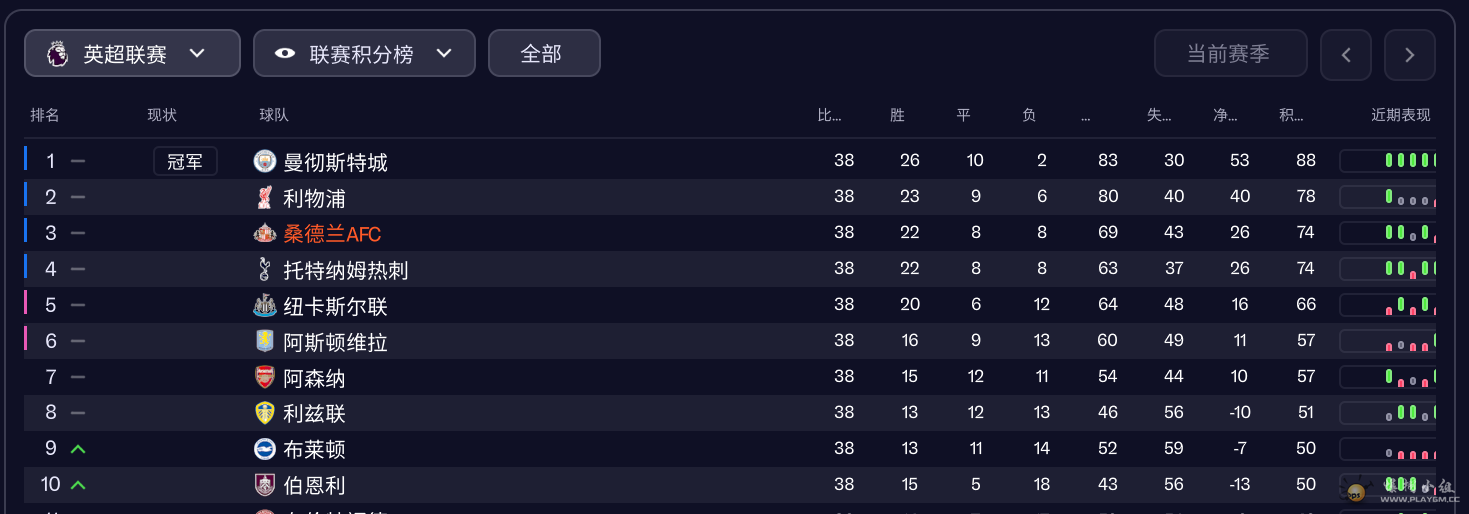Image resolution: width=1469 pixels, height=514 pixels.
Task: Click the 冠军 status badge
Action: (185, 161)
